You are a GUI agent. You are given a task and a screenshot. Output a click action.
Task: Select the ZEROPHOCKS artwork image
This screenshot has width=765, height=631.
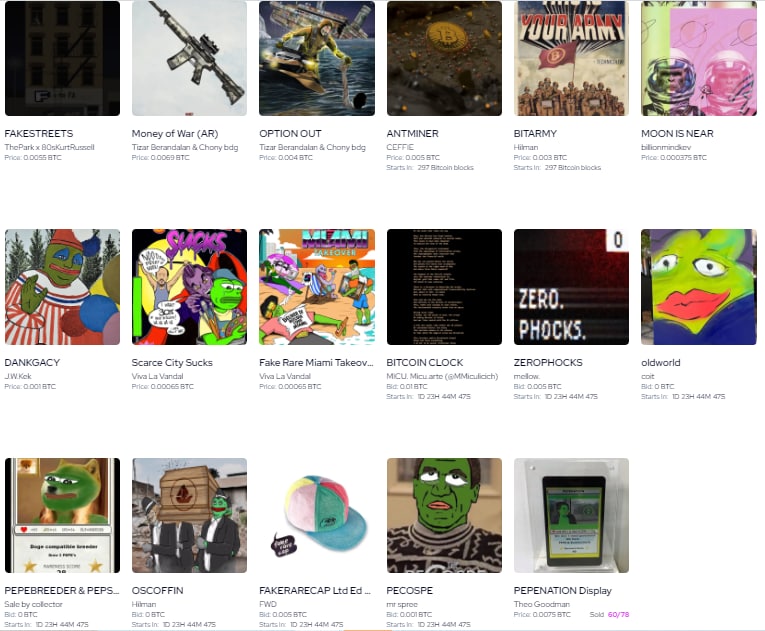click(571, 287)
